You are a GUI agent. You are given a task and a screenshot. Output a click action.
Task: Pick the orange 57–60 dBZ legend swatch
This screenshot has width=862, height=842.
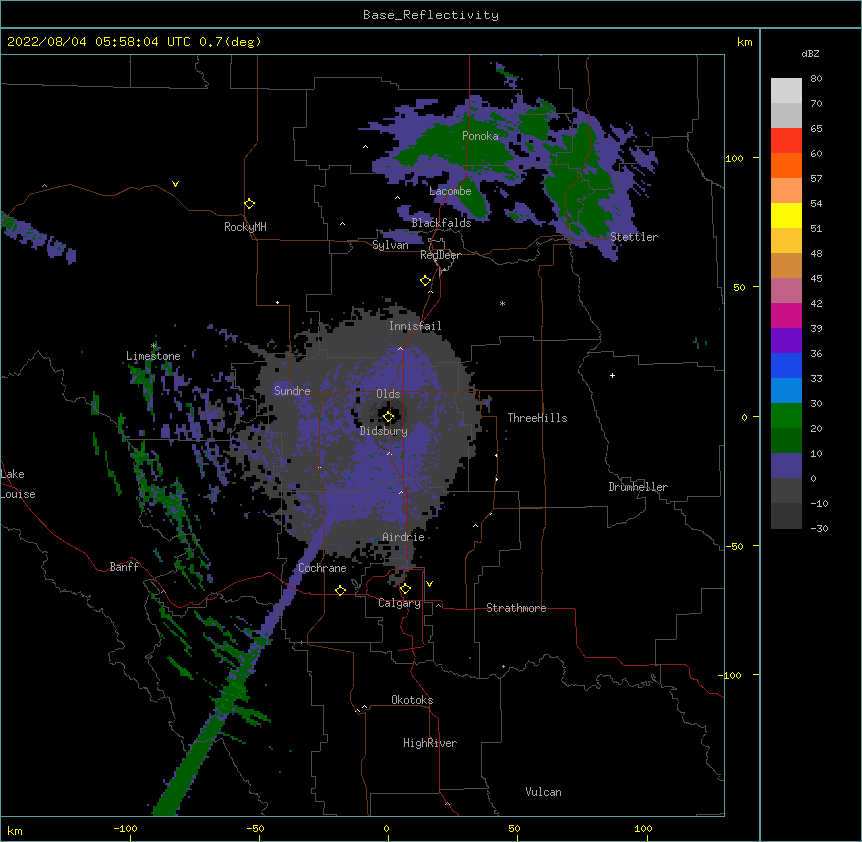click(x=786, y=165)
